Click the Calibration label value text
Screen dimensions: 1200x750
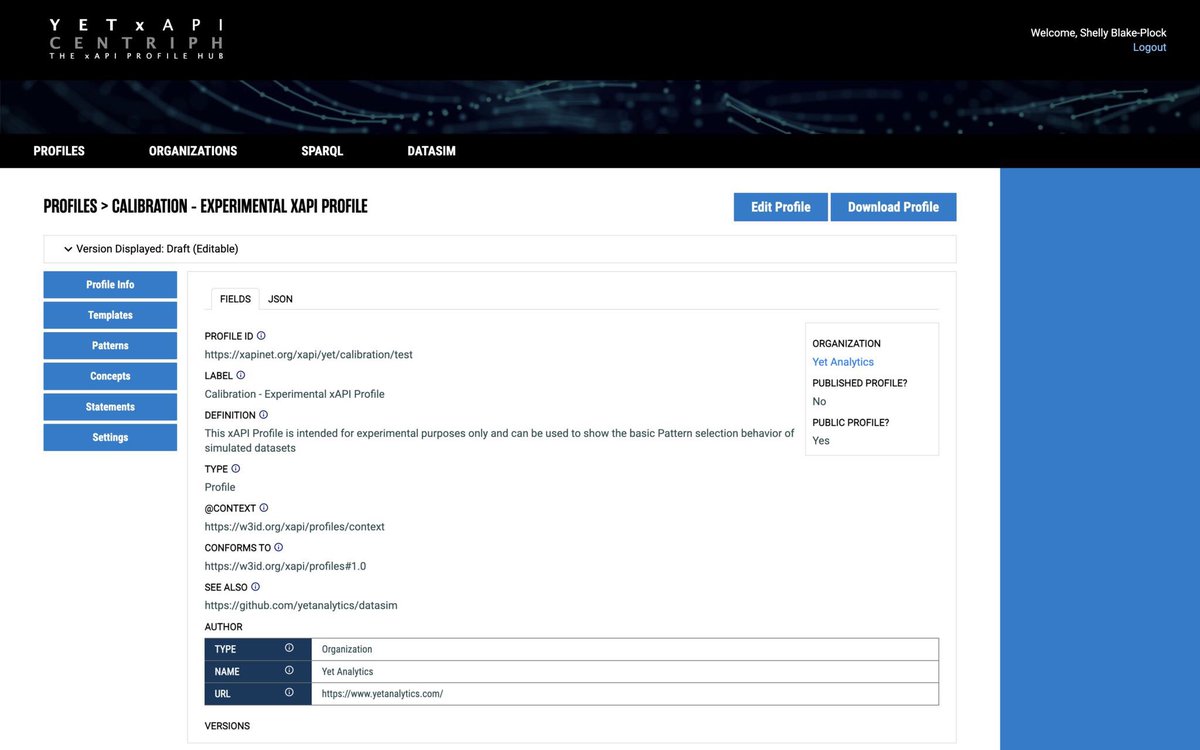295,394
